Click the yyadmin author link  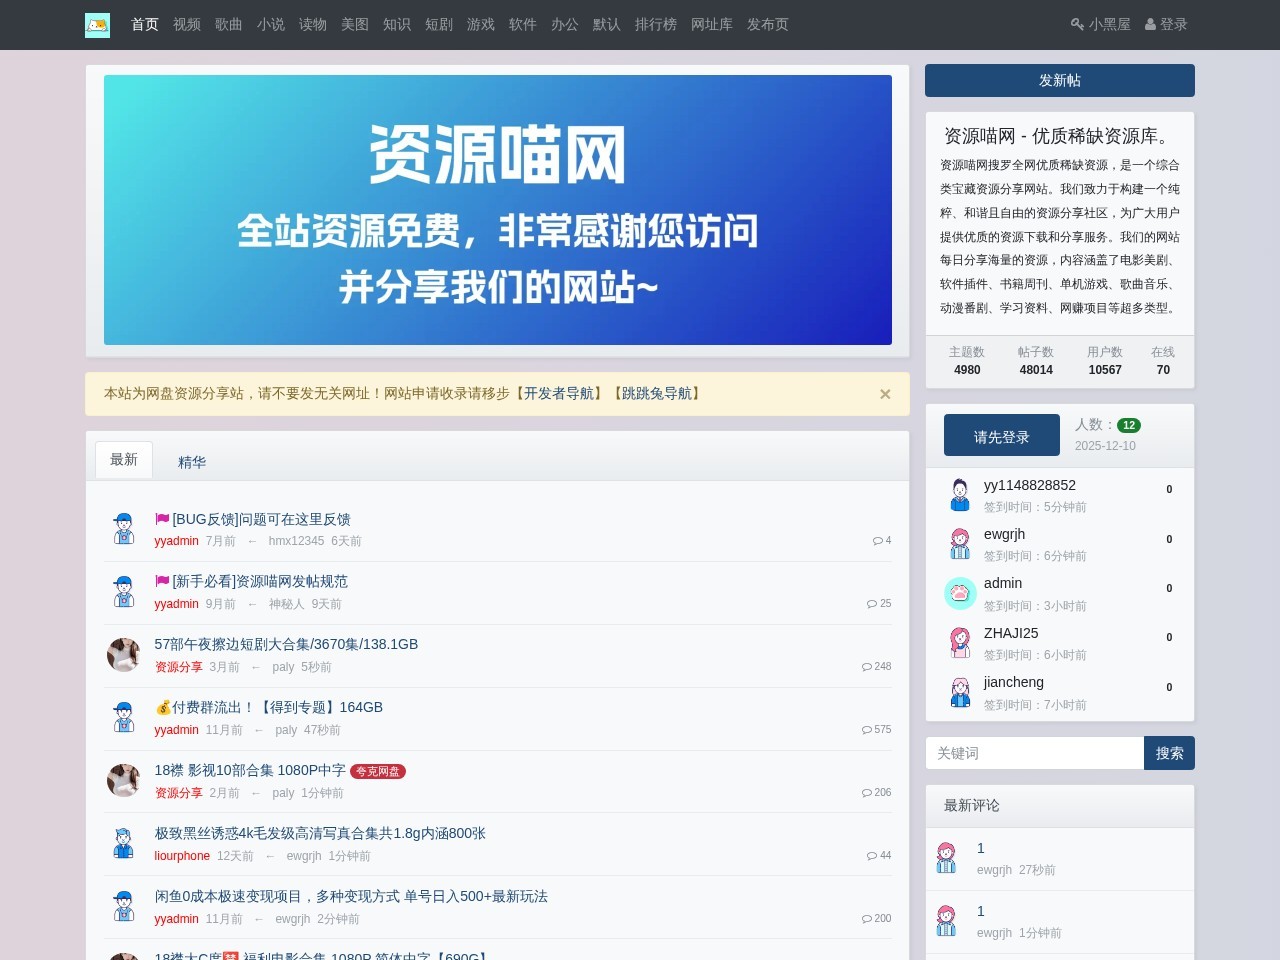pos(176,540)
